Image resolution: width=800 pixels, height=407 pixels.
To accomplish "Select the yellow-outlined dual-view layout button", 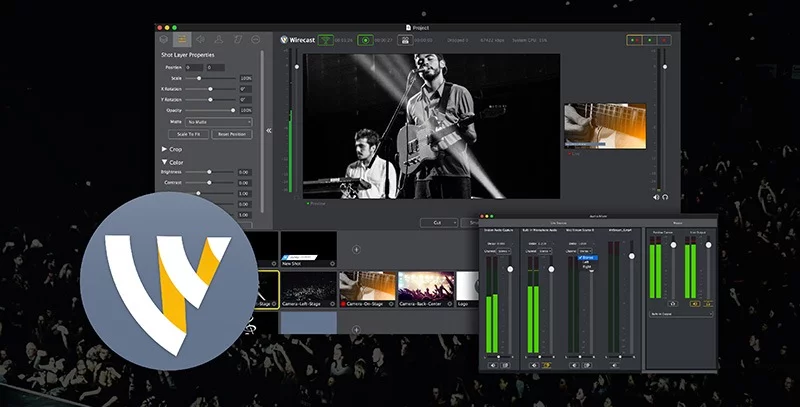I will click(x=635, y=40).
